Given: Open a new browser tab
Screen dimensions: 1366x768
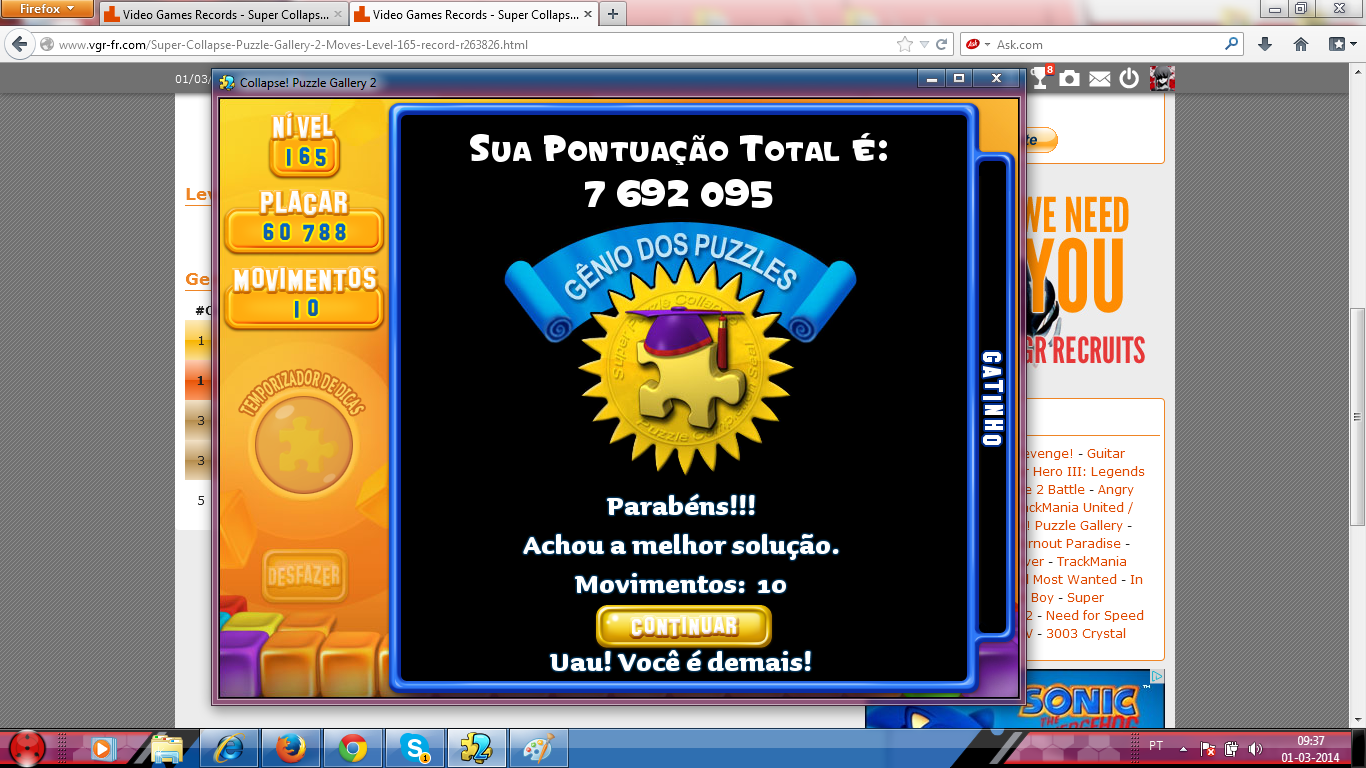Looking at the screenshot, I should click(612, 14).
